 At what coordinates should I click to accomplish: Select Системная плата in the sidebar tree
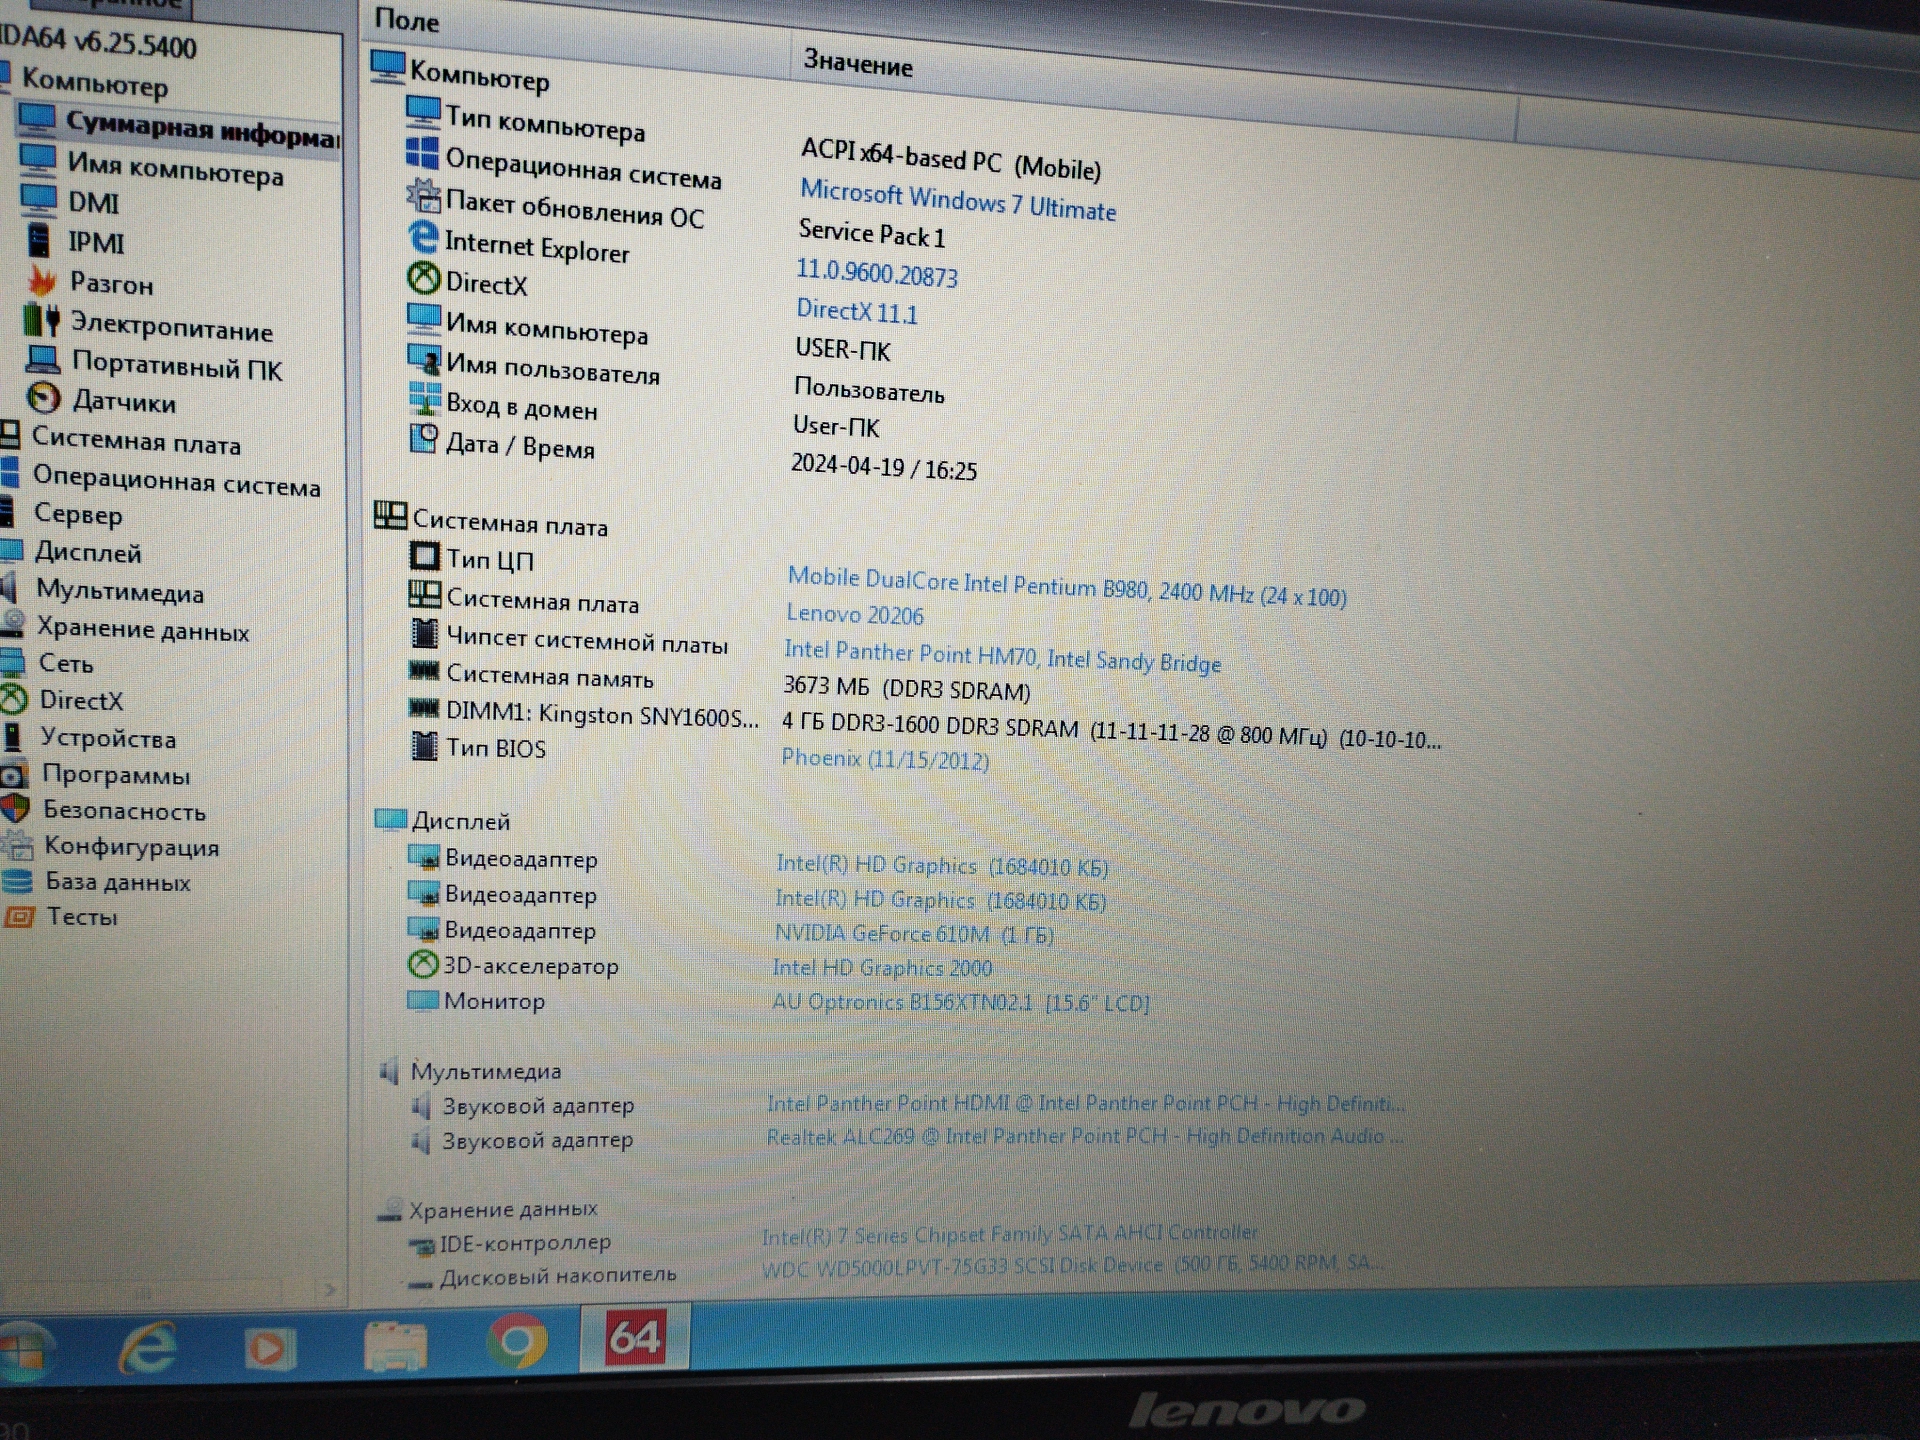137,441
